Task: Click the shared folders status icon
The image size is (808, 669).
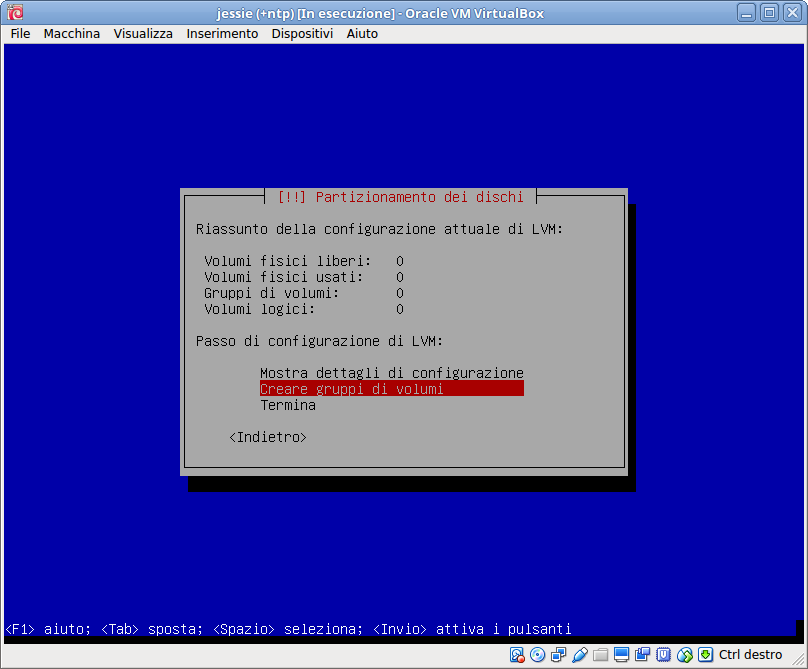Action: coord(600,655)
